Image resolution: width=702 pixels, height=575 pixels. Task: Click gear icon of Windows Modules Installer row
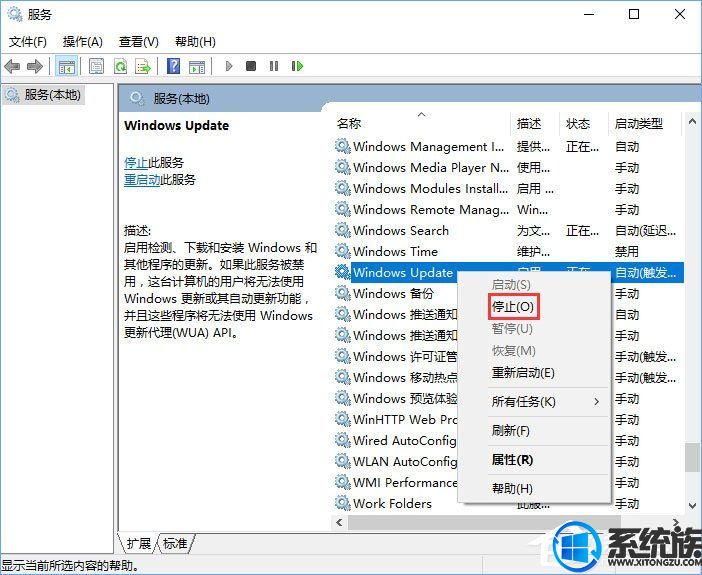click(x=342, y=188)
